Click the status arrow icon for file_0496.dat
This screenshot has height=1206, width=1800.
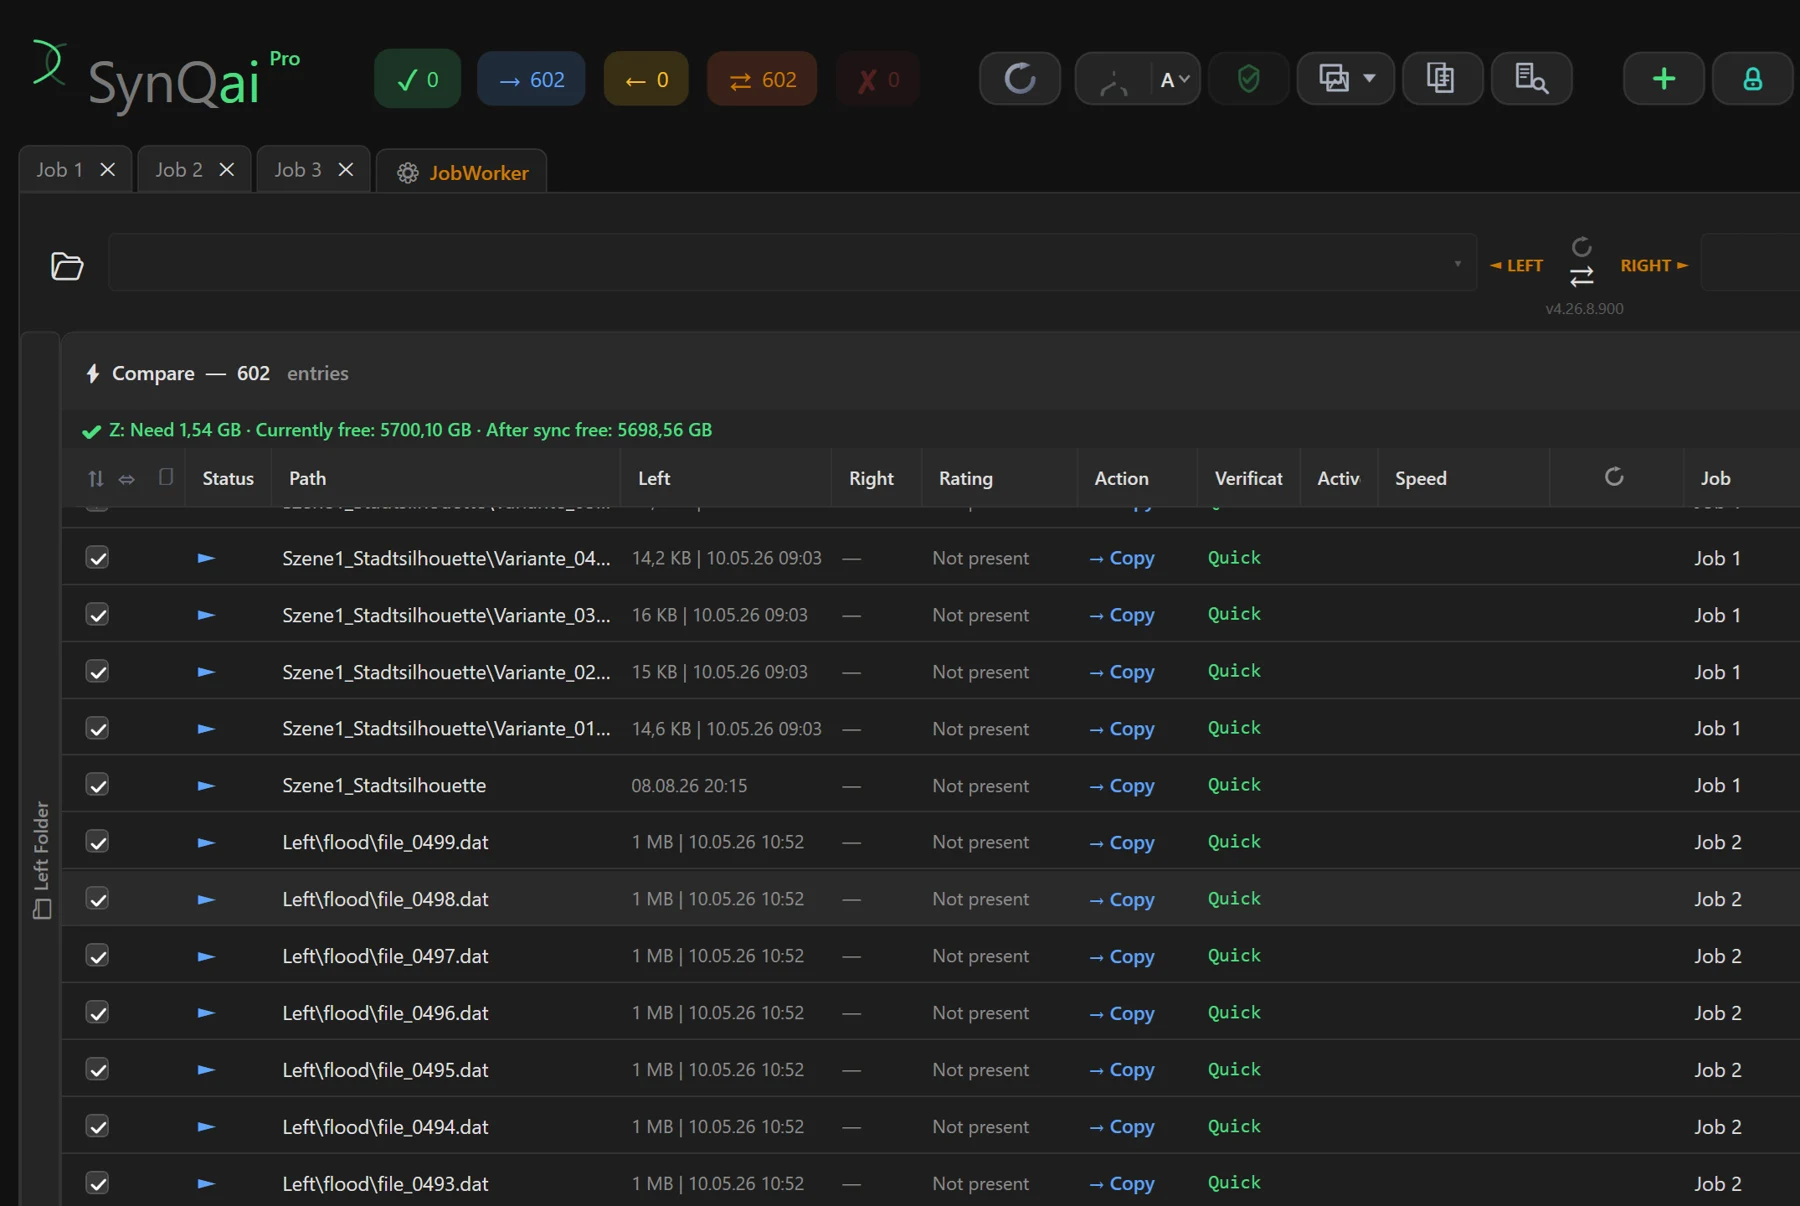click(x=206, y=1013)
